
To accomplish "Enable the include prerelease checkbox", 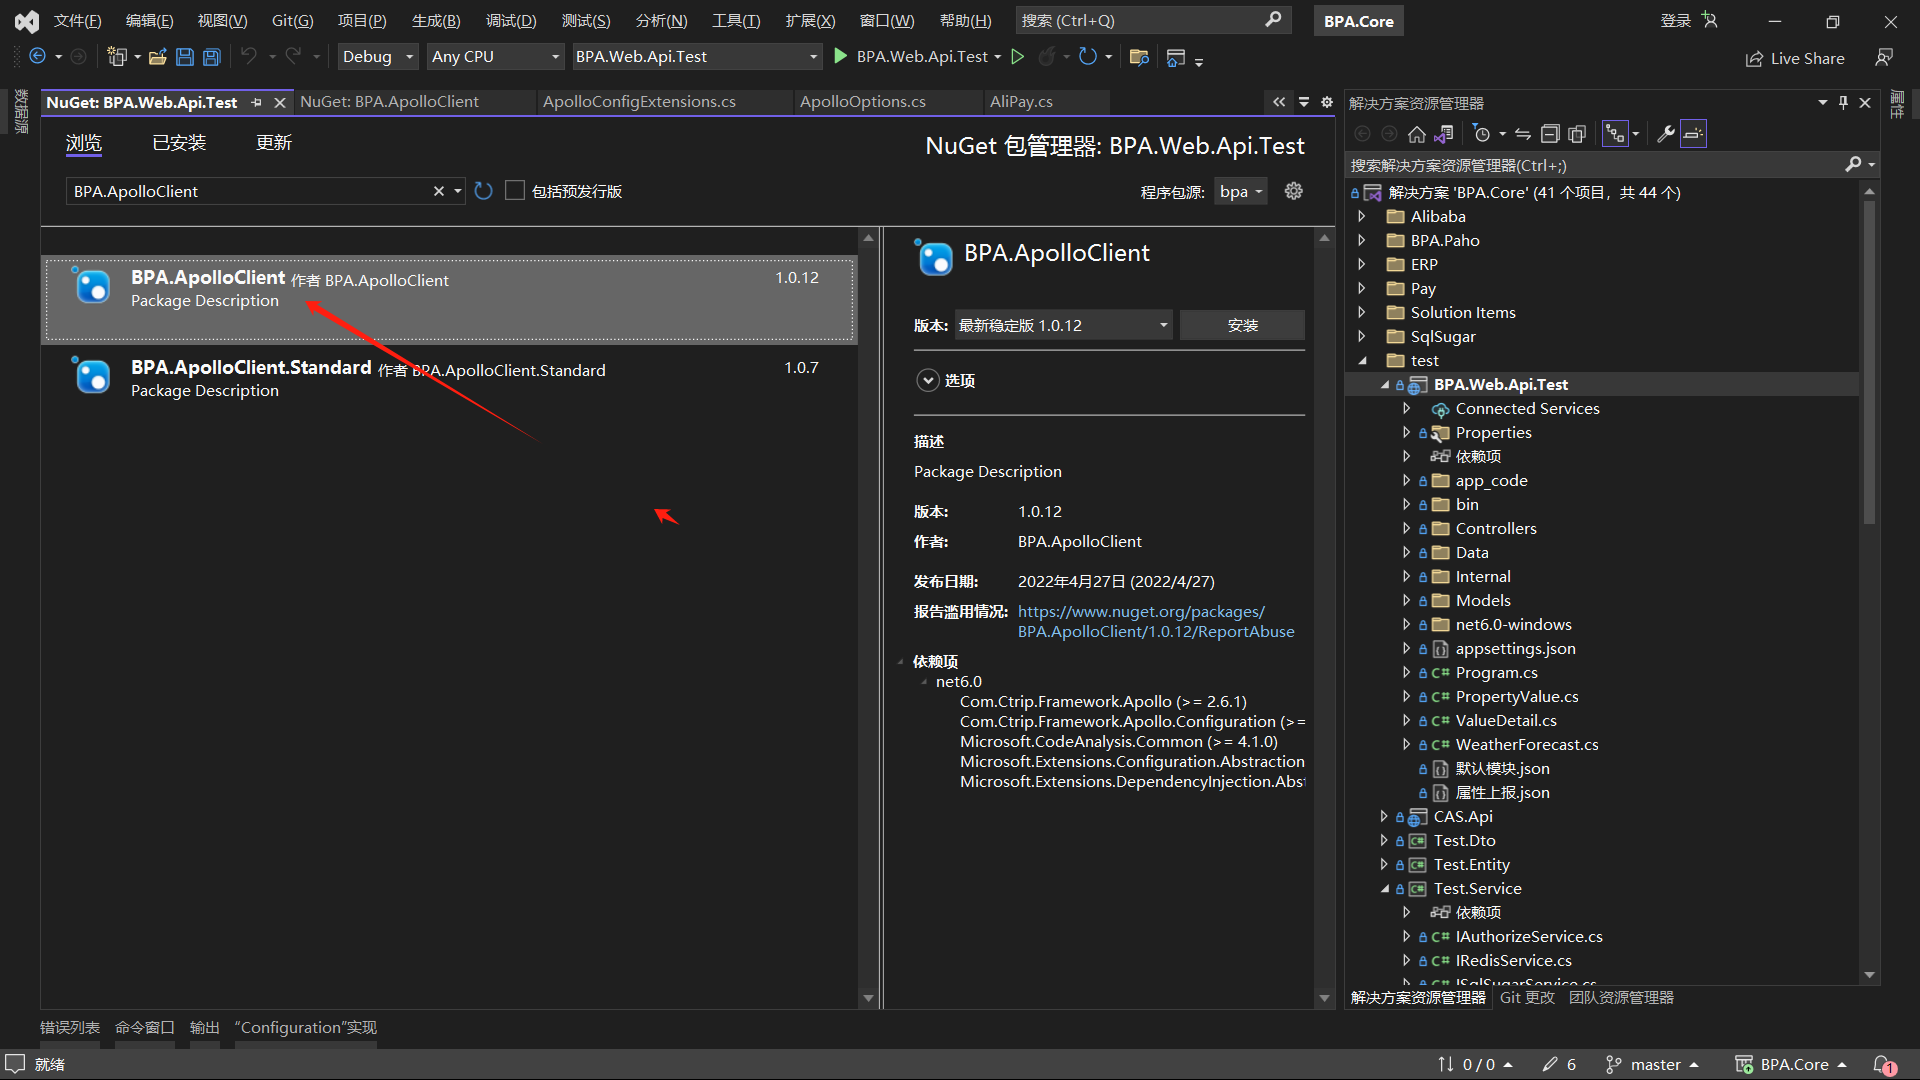I will (515, 191).
